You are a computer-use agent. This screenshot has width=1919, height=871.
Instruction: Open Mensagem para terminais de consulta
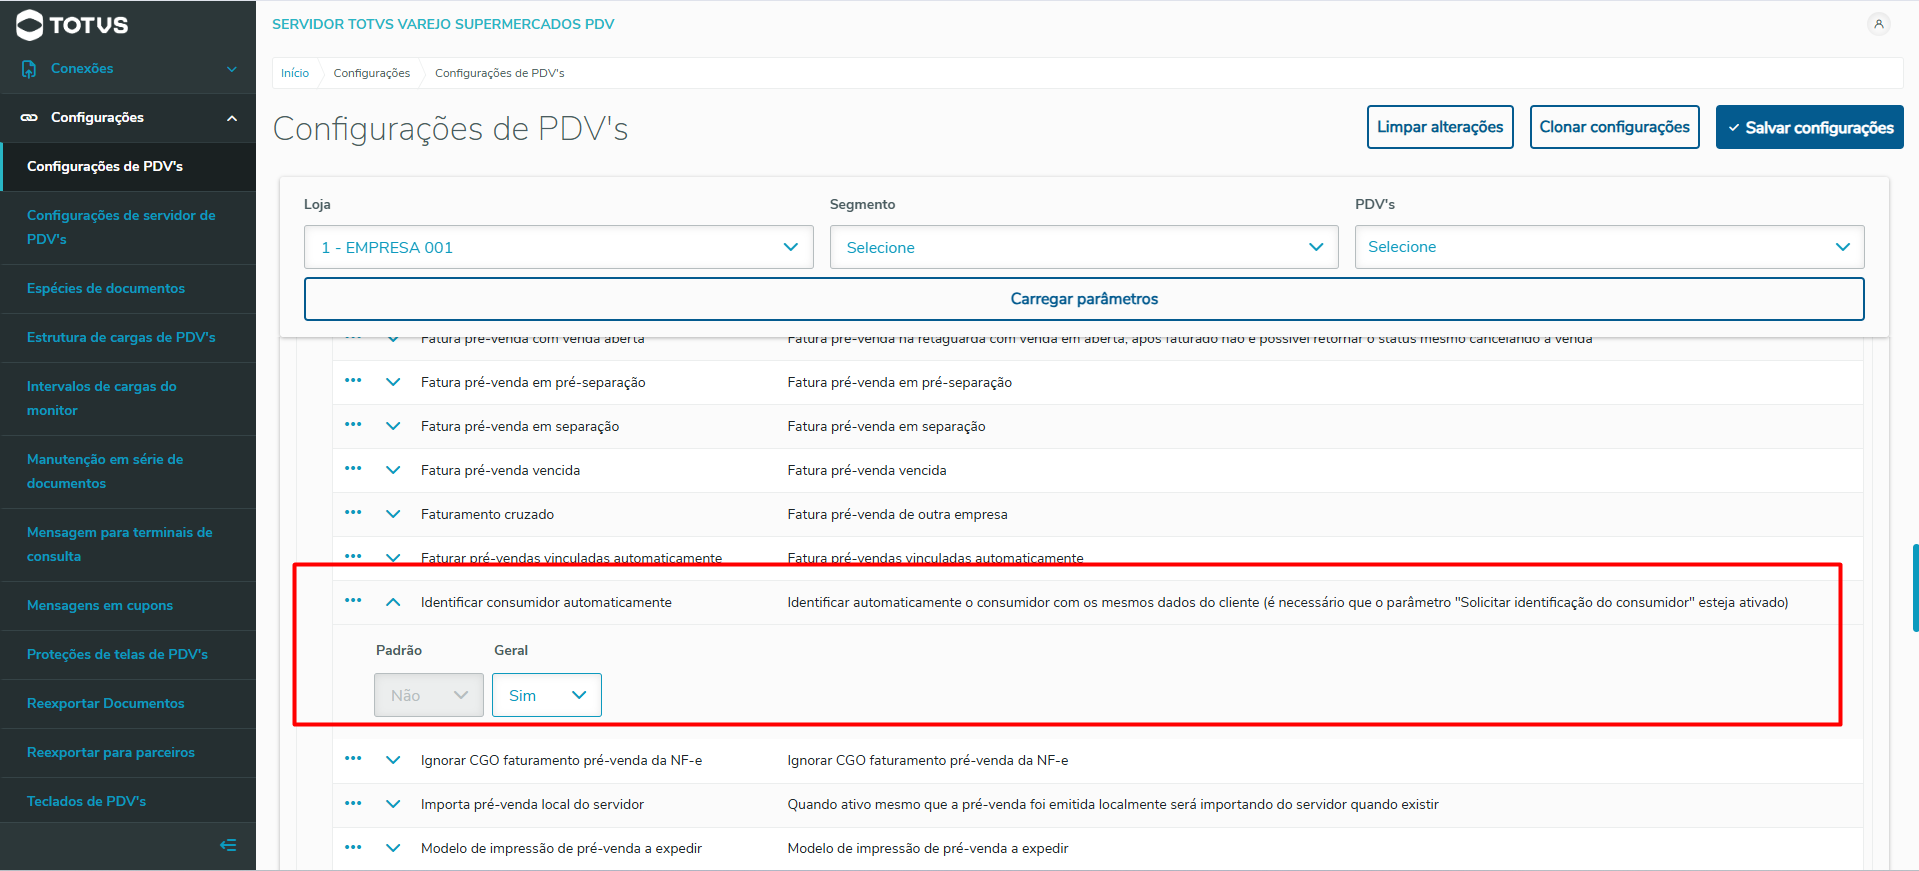point(128,545)
